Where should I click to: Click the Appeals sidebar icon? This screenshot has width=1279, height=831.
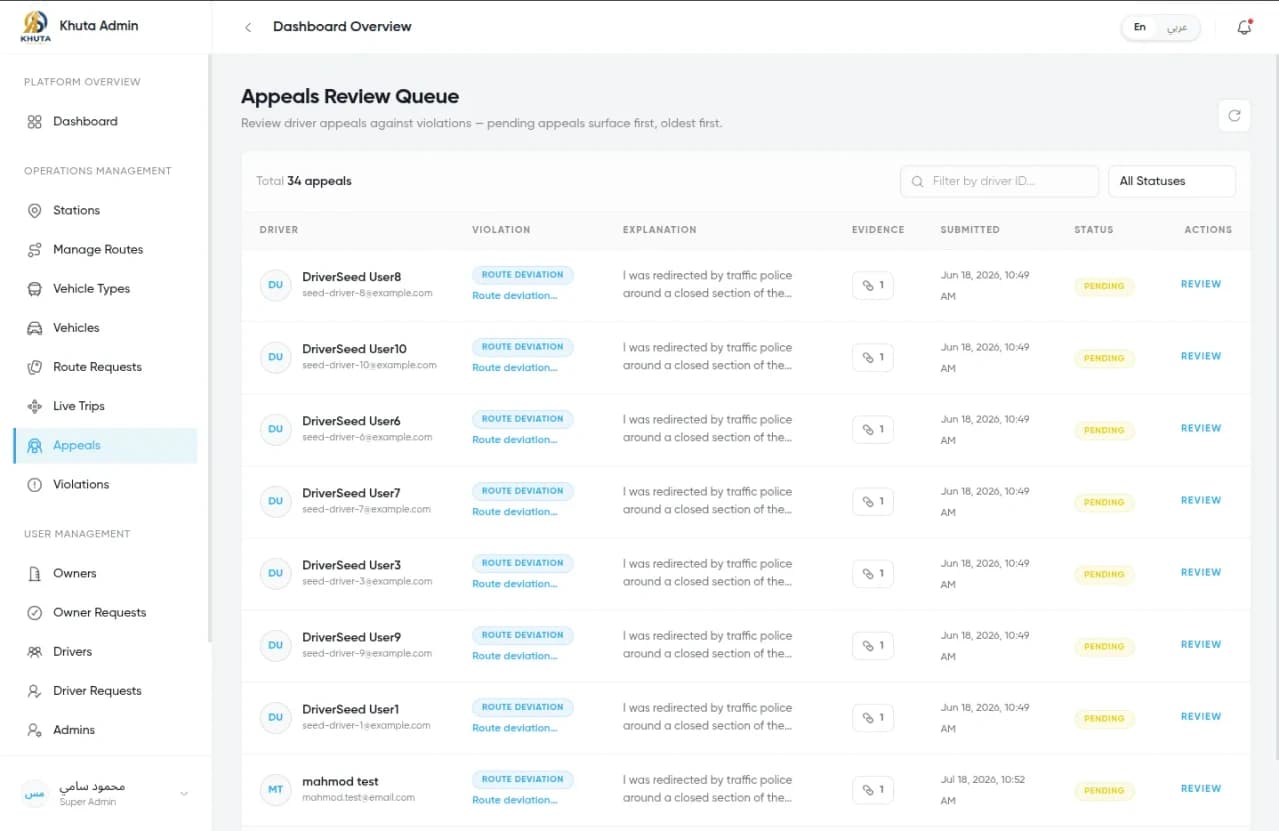[x=35, y=446]
